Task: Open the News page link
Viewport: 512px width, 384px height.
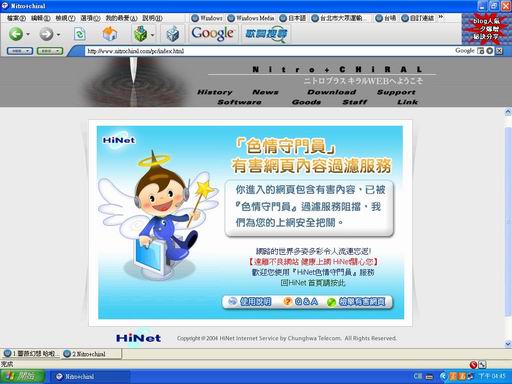Action: point(265,92)
